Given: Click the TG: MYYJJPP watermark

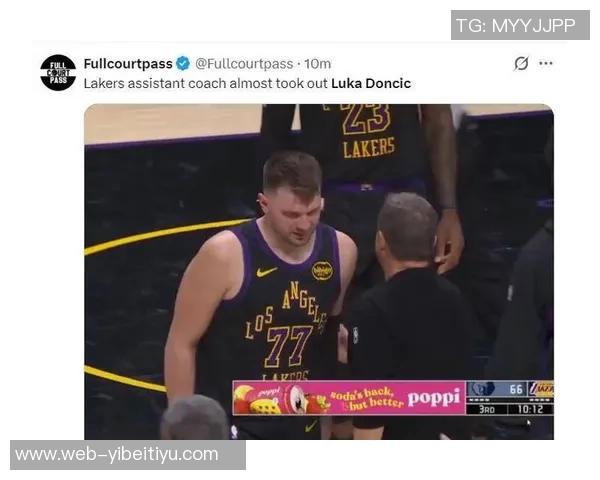Looking at the screenshot, I should click(x=520, y=25).
